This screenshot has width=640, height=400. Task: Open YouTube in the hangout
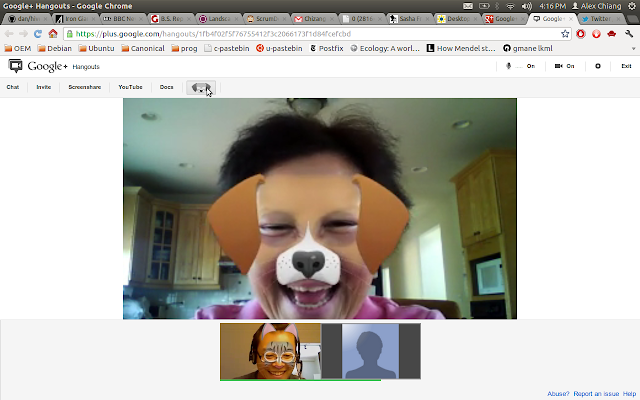(130, 87)
